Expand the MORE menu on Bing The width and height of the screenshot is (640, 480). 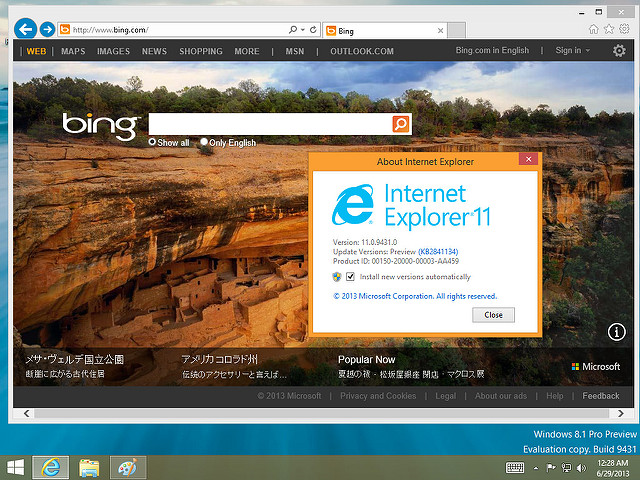(x=247, y=51)
